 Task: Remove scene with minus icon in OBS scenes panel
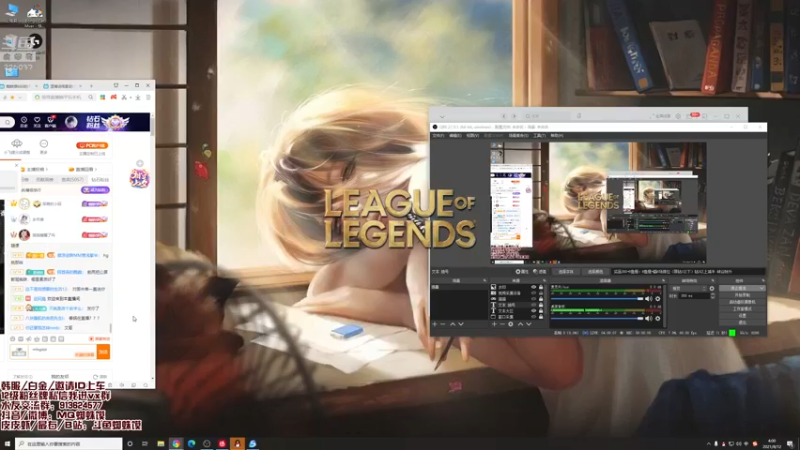pyautogui.click(x=443, y=324)
